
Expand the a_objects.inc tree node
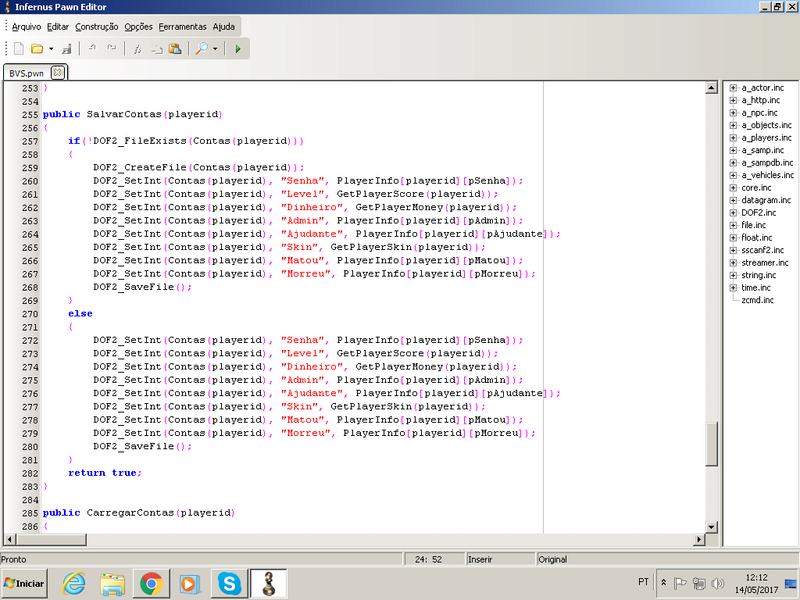(733, 125)
